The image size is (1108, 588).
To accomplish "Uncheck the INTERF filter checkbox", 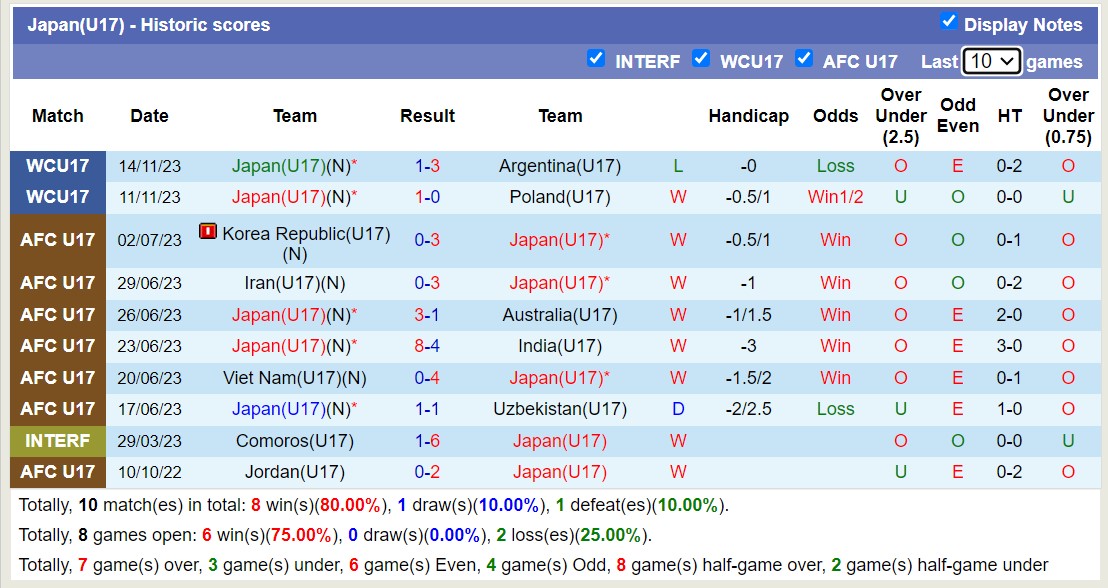I will click(596, 59).
